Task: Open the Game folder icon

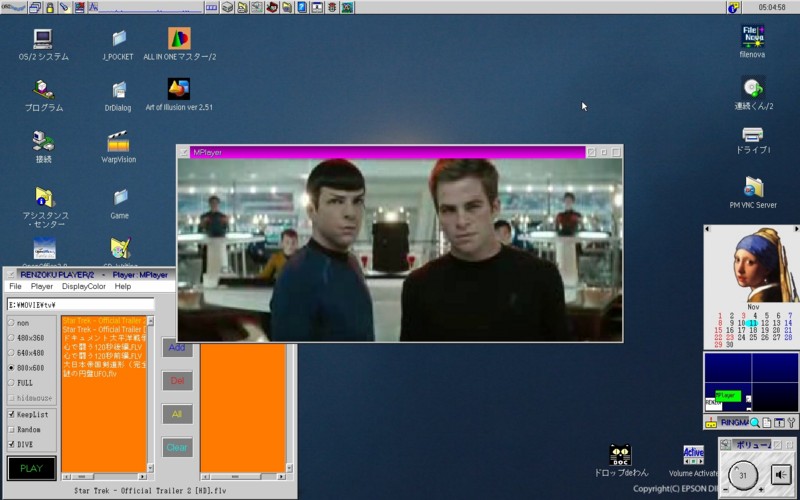Action: click(120, 197)
